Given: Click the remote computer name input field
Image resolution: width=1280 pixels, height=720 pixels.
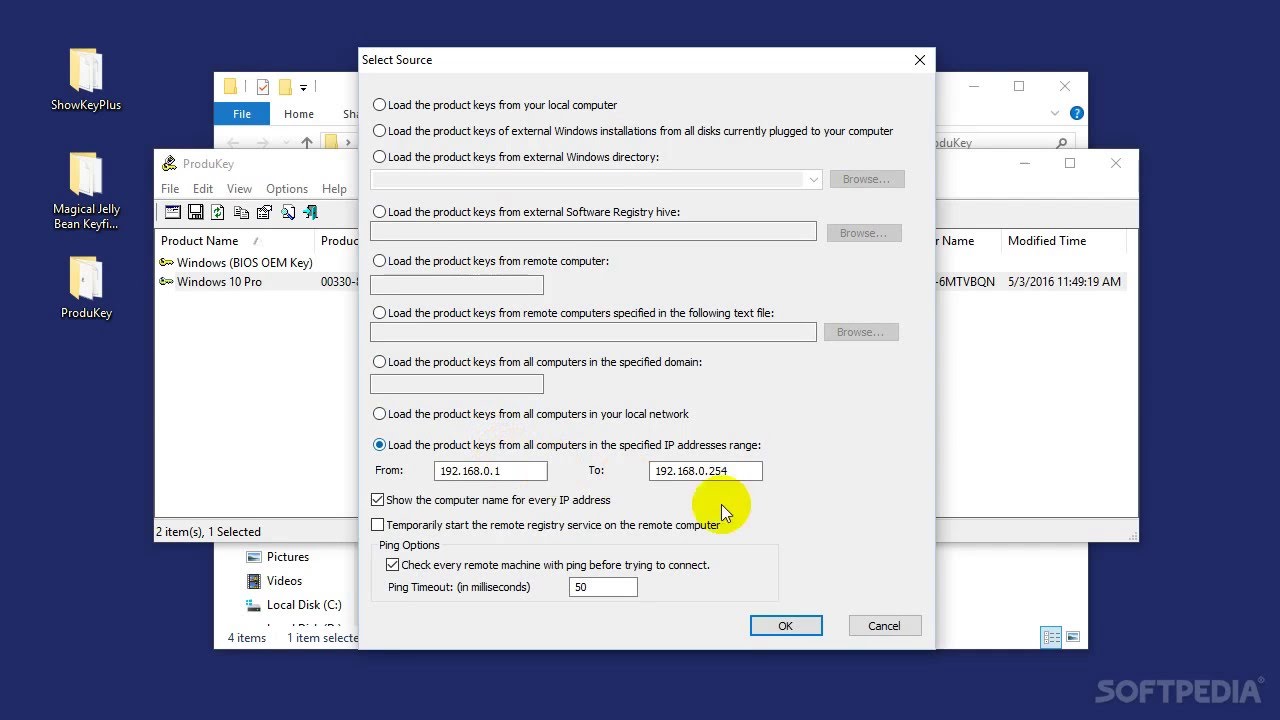Looking at the screenshot, I should 457,285.
